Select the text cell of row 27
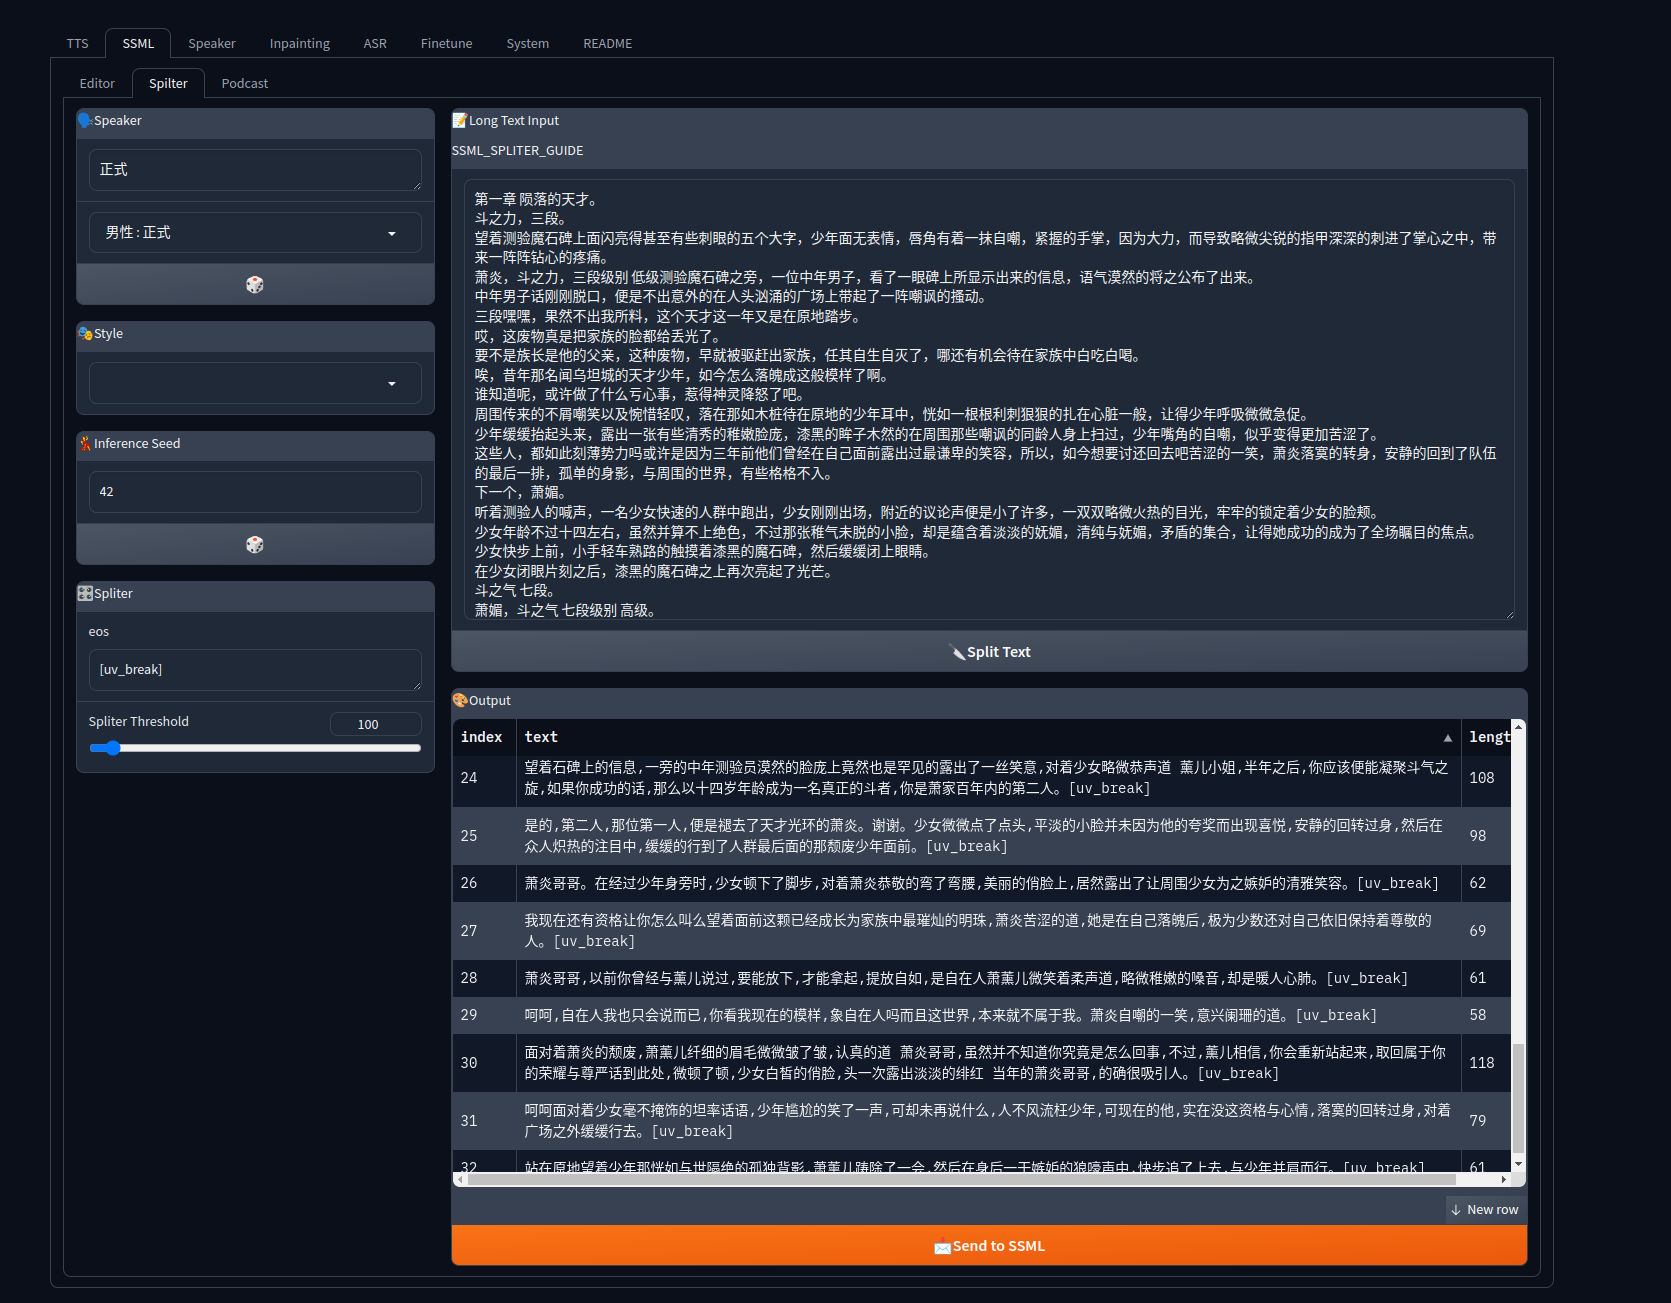The image size is (1671, 1303). [x=988, y=931]
